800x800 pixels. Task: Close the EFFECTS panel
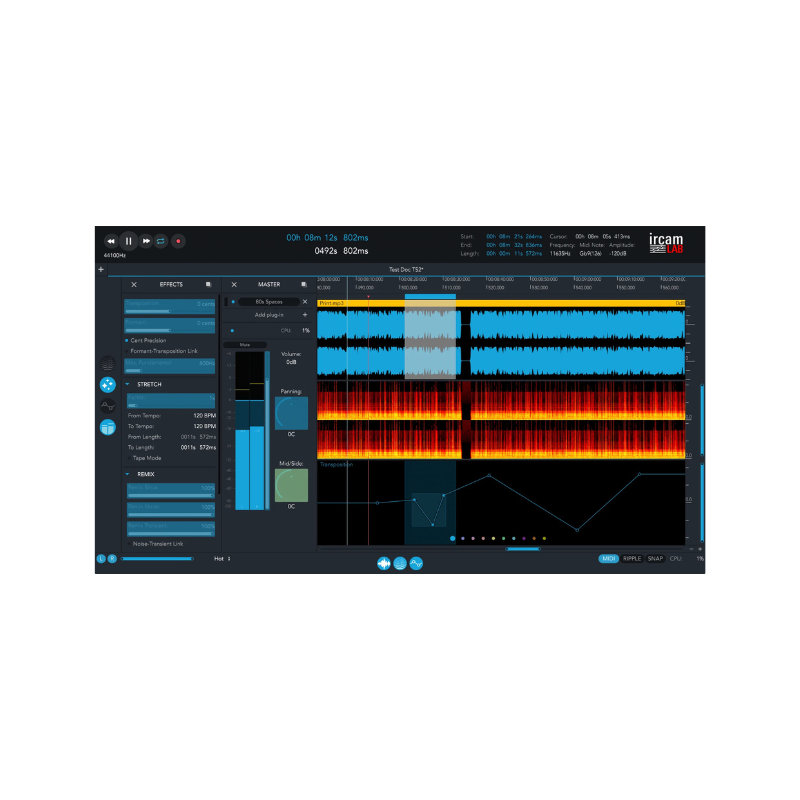(x=134, y=285)
